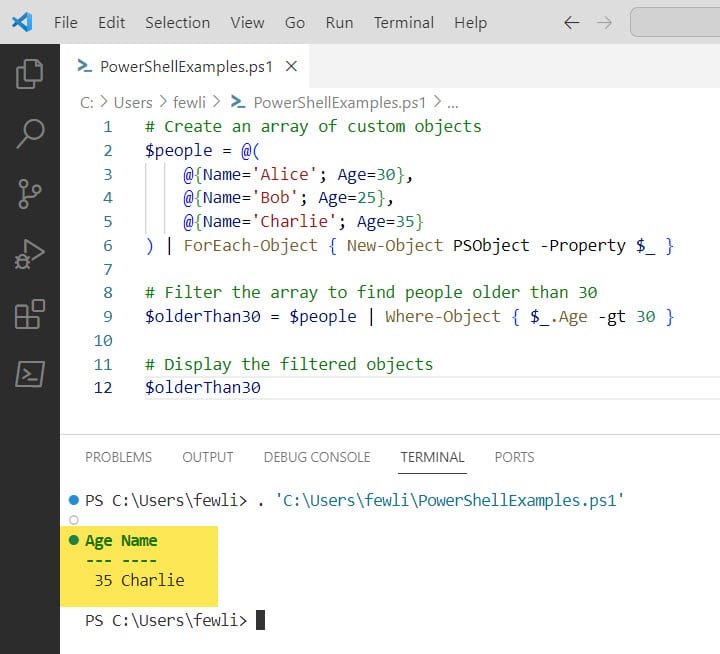The width and height of the screenshot is (720, 654).
Task: Click 'Charlie' in the terminal output
Action: (152, 581)
